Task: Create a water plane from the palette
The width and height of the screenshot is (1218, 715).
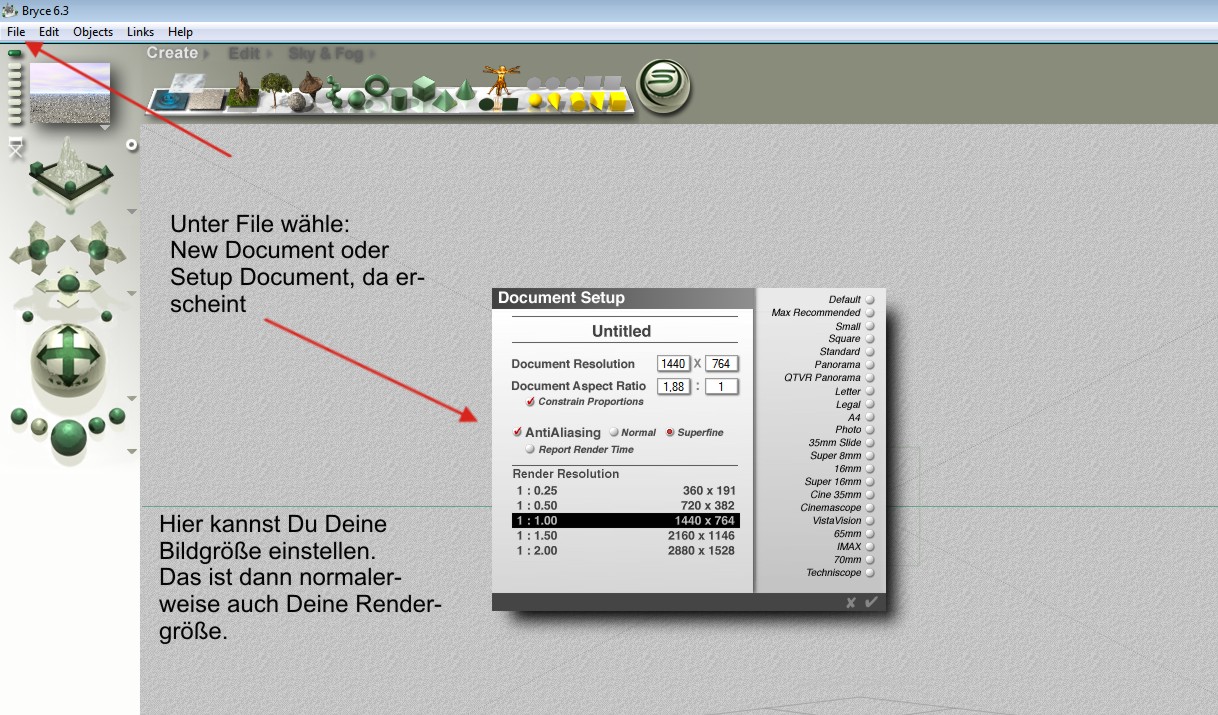Action: (169, 100)
